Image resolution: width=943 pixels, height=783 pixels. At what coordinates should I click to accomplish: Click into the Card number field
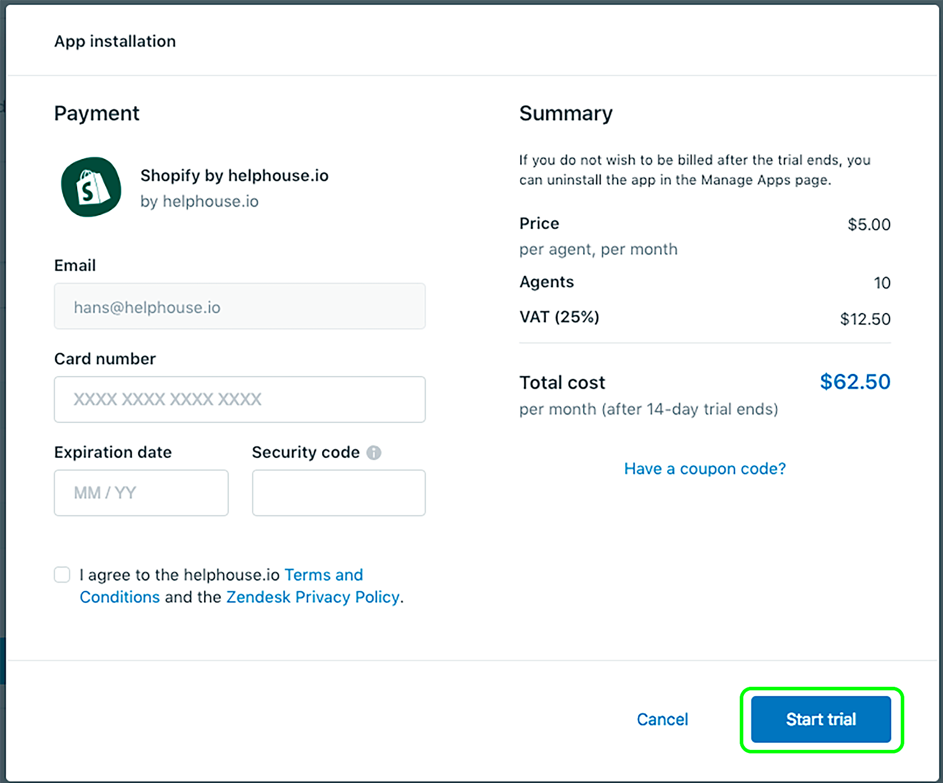[240, 399]
